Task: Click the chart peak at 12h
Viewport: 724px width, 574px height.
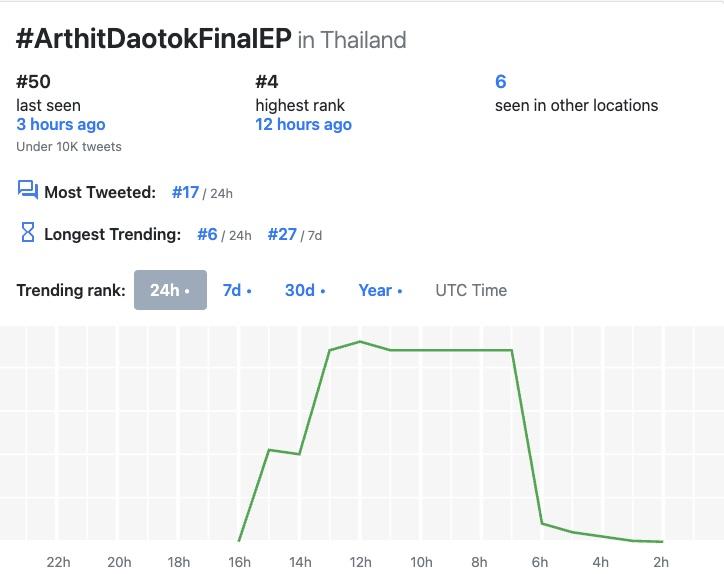Action: (360, 342)
